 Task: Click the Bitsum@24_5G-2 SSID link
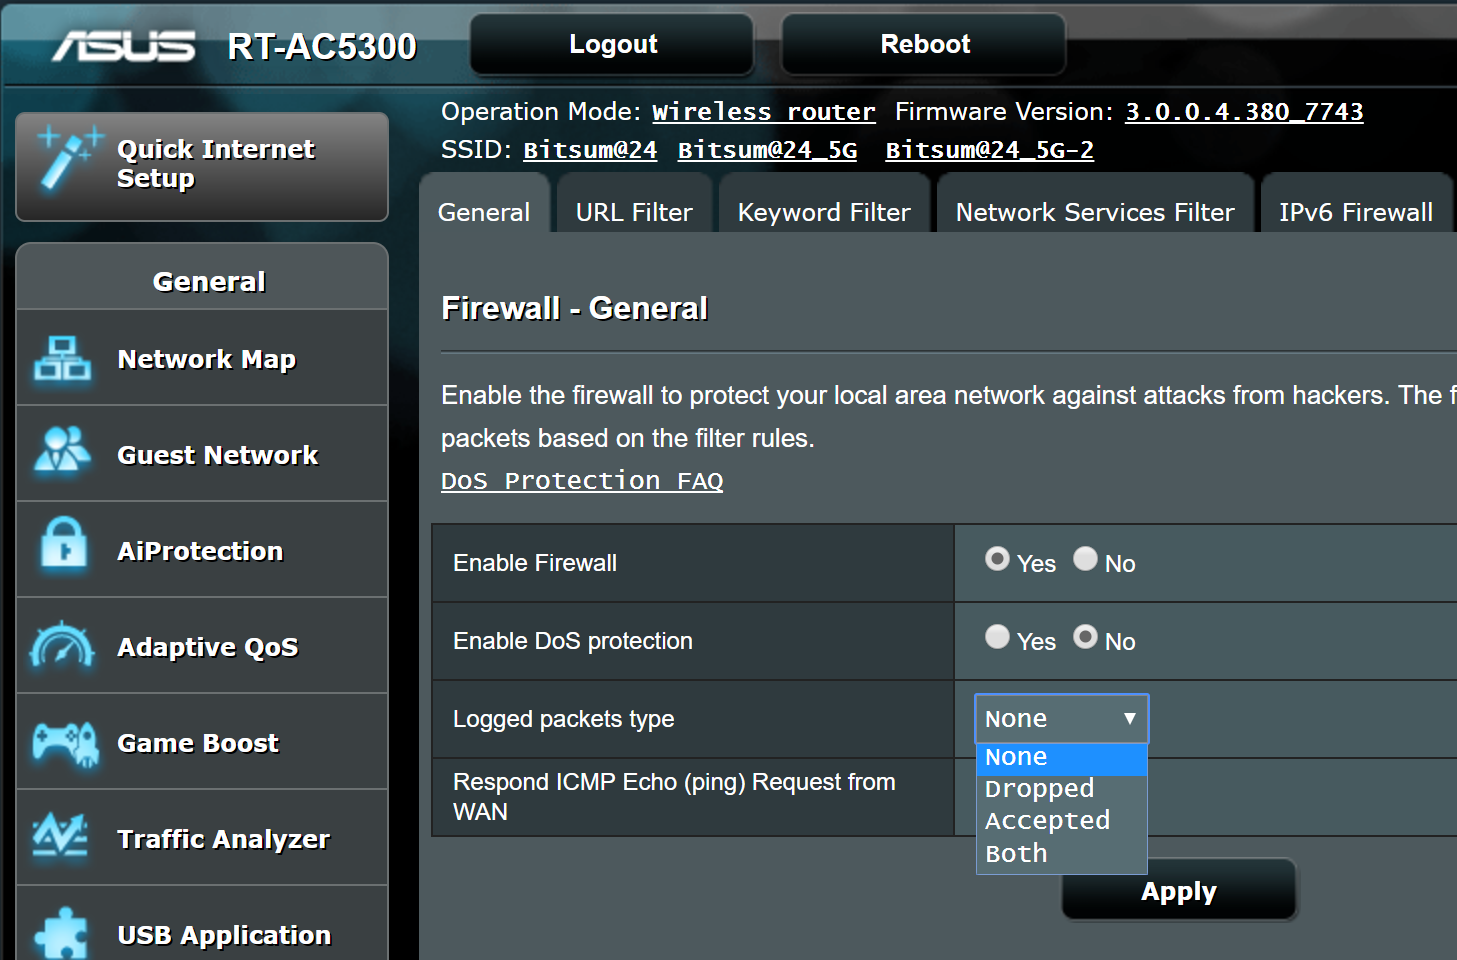coord(989,150)
